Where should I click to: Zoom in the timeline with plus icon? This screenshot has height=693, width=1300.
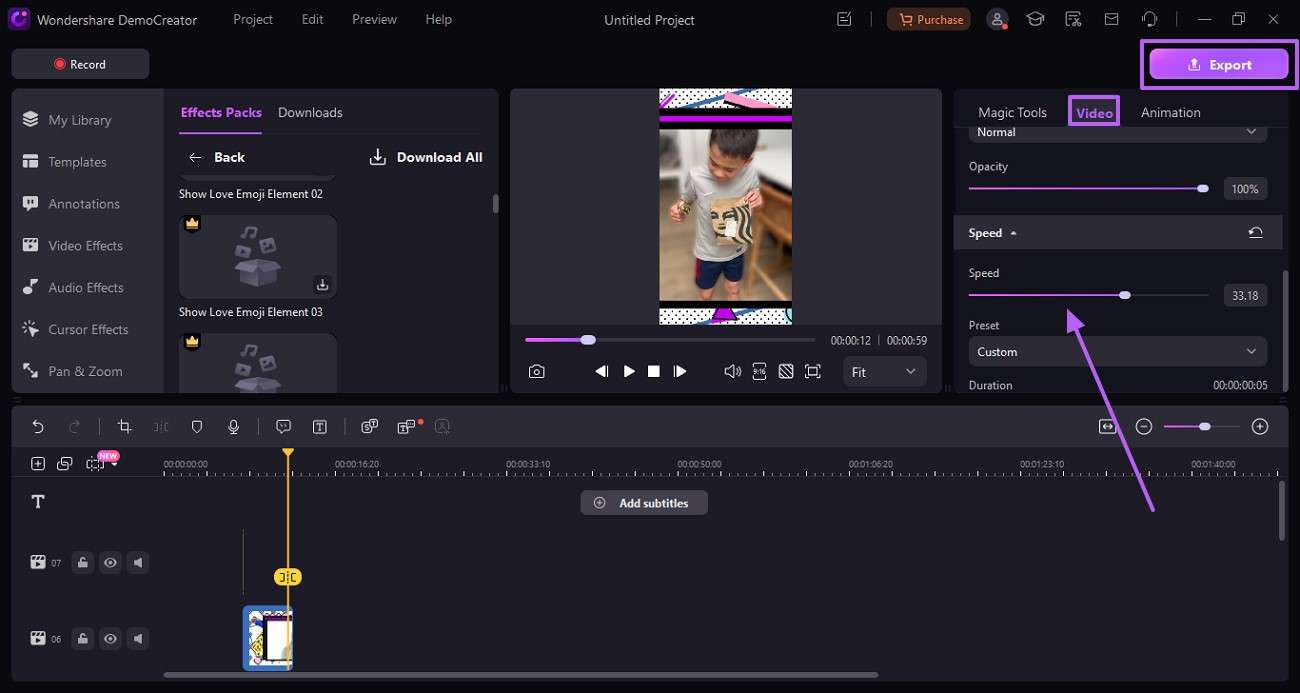[1260, 426]
